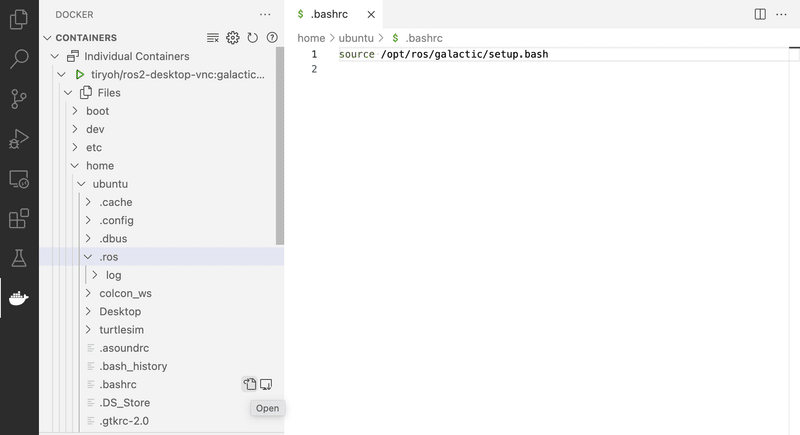Expand the colcon_ws folder
Image resolution: width=800 pixels, height=435 pixels.
(88, 293)
